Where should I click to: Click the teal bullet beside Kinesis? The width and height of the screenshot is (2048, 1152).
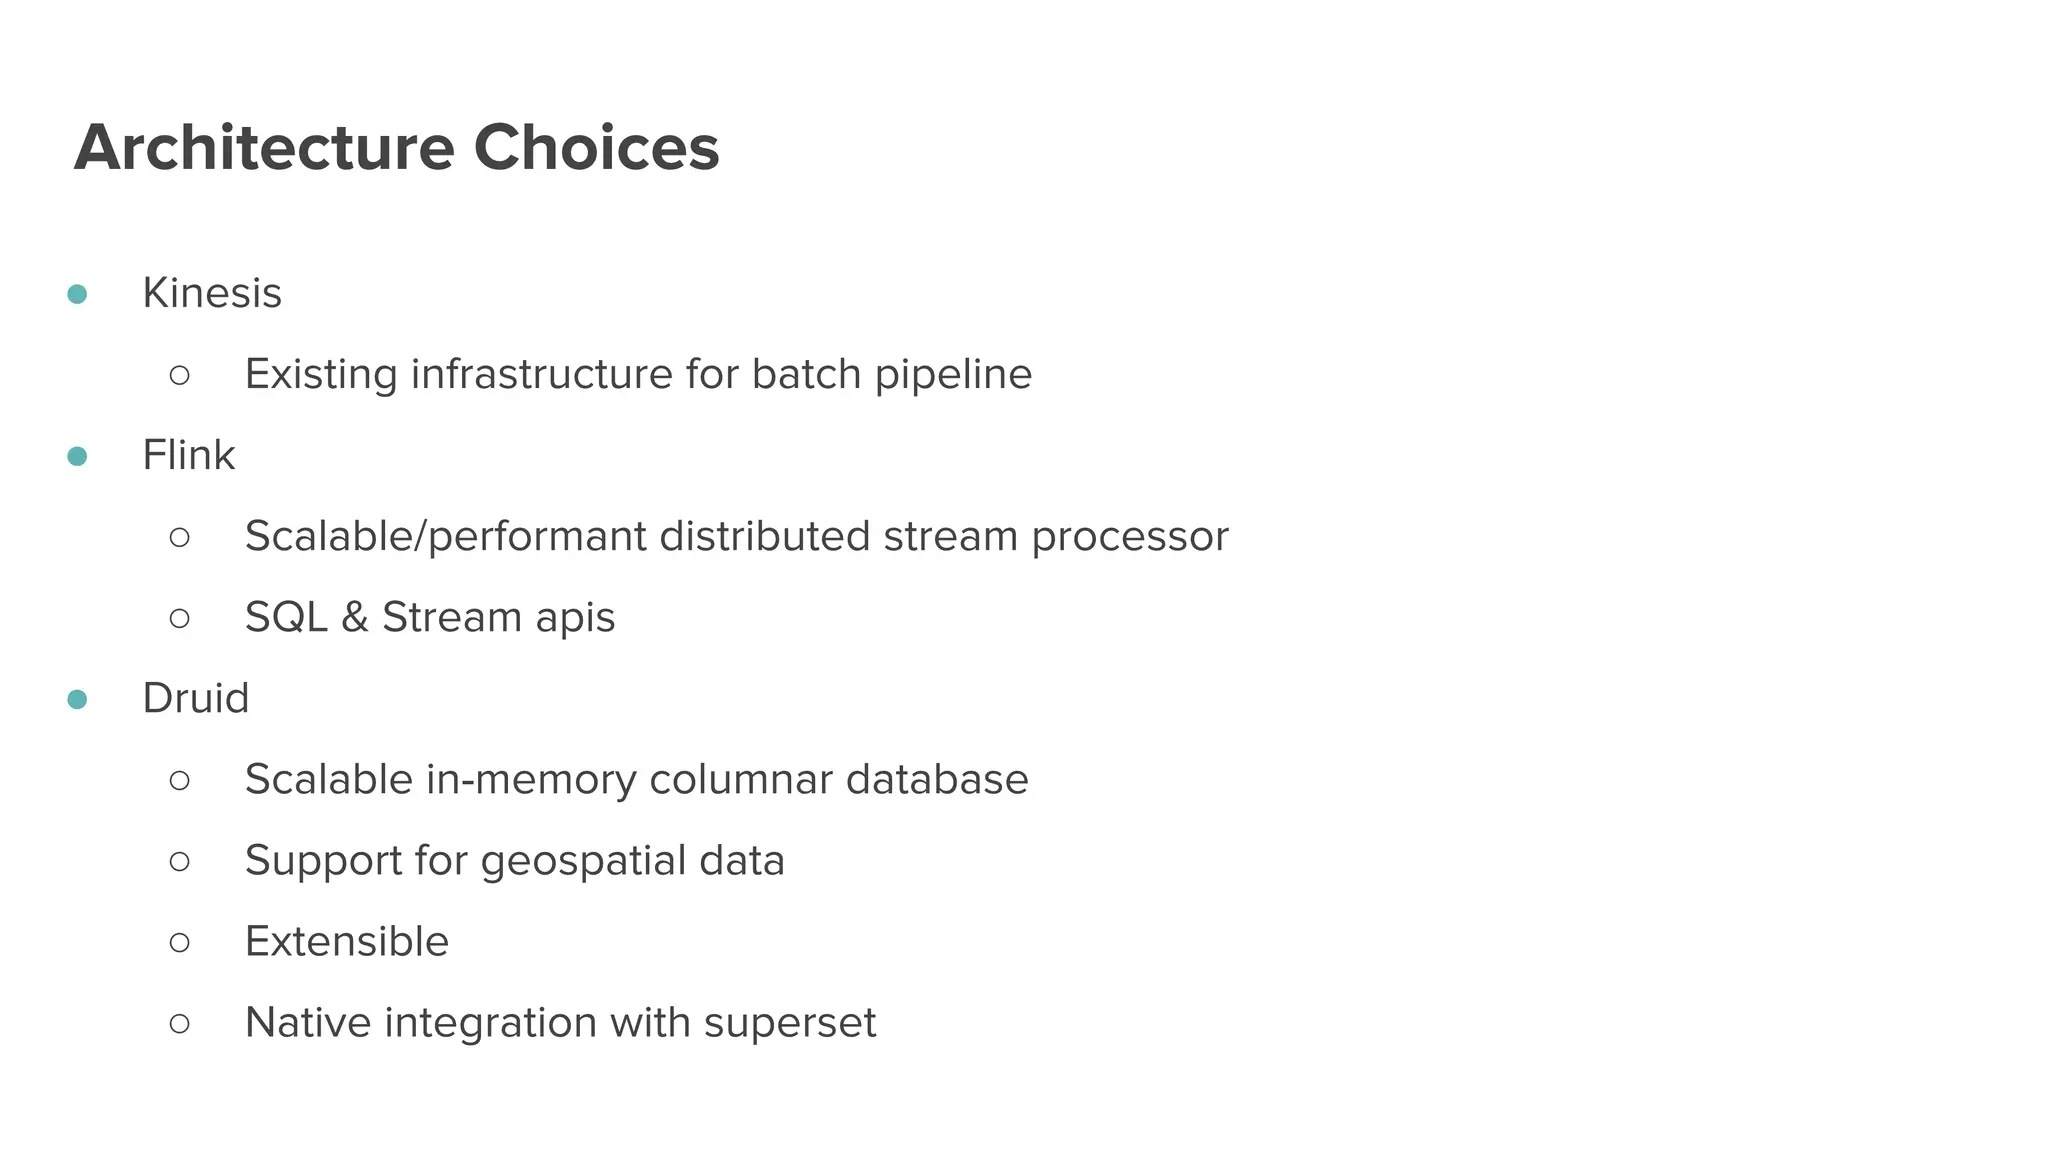77,294
